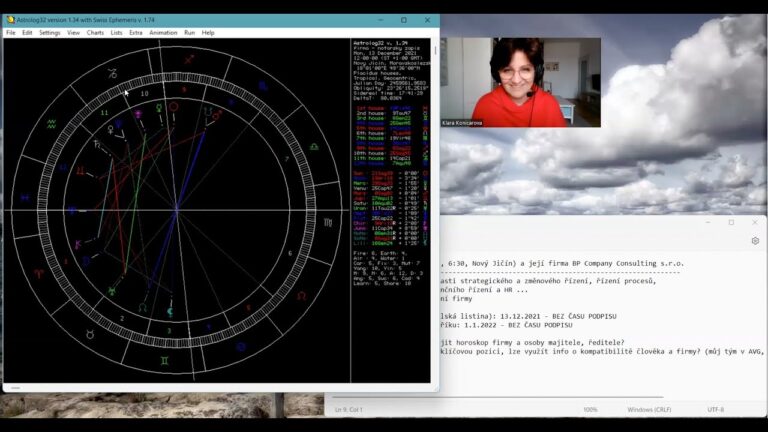Open Notepad settings gear icon
This screenshot has height=432, width=768.
pyautogui.click(x=755, y=240)
